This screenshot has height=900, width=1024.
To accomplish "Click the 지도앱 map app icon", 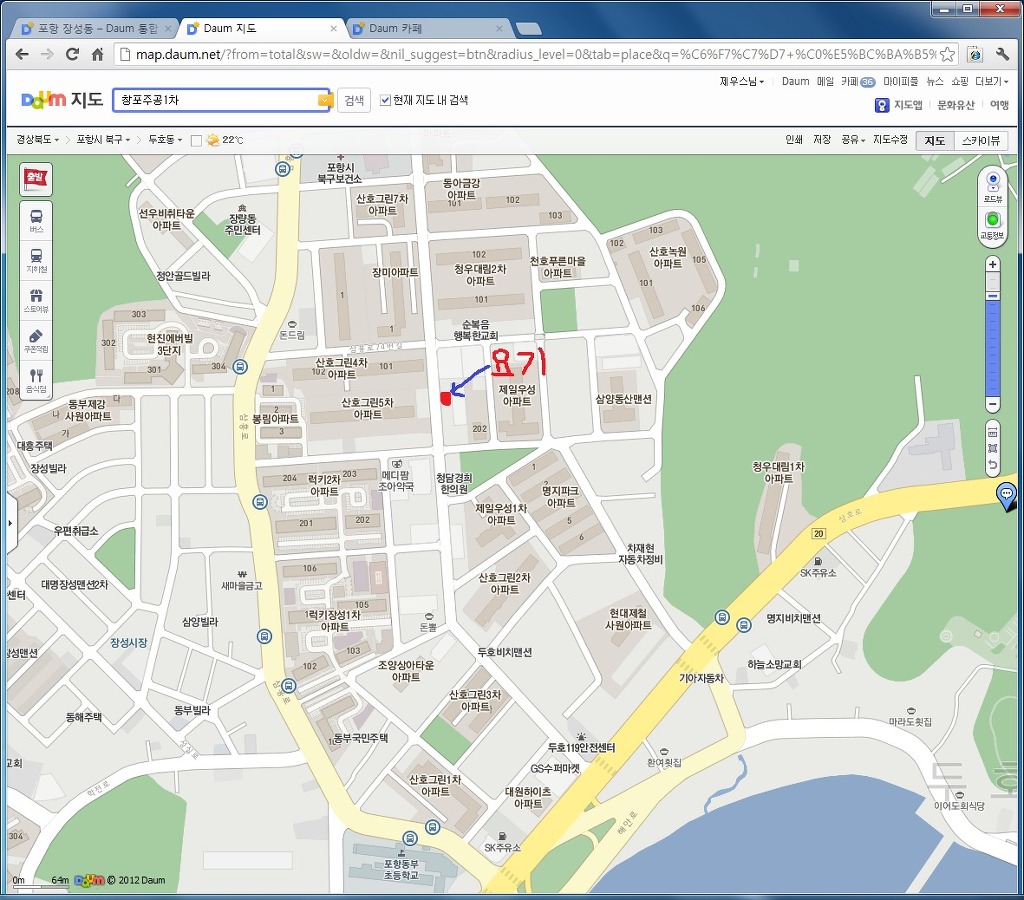I will point(882,105).
